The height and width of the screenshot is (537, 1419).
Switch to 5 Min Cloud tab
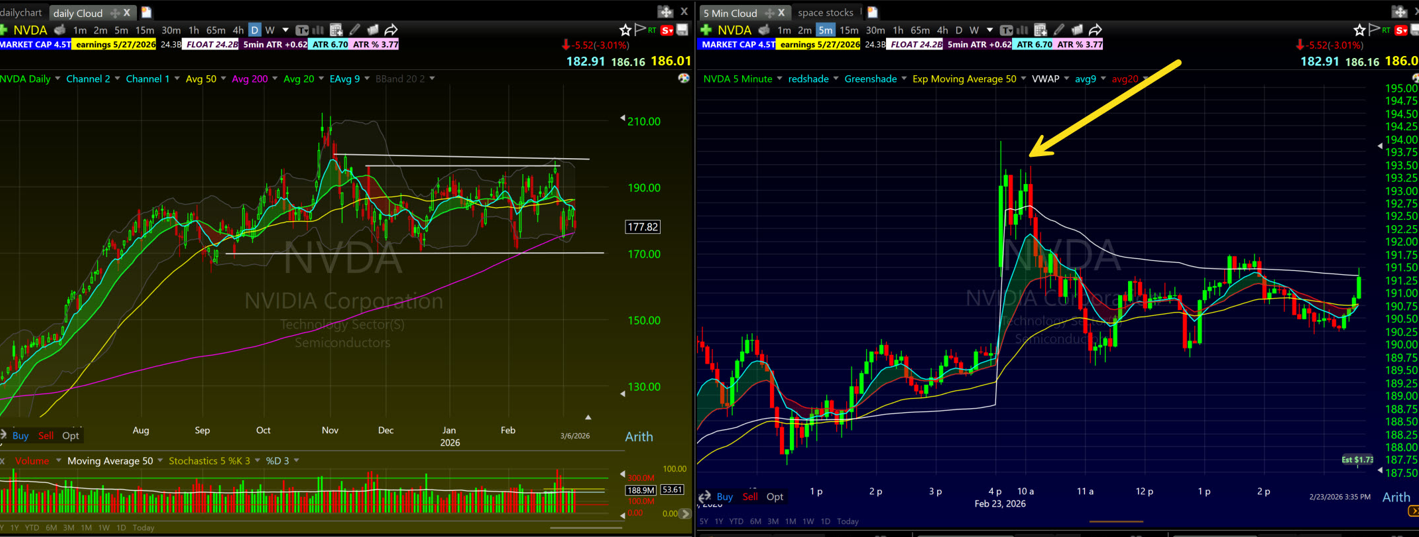point(730,13)
